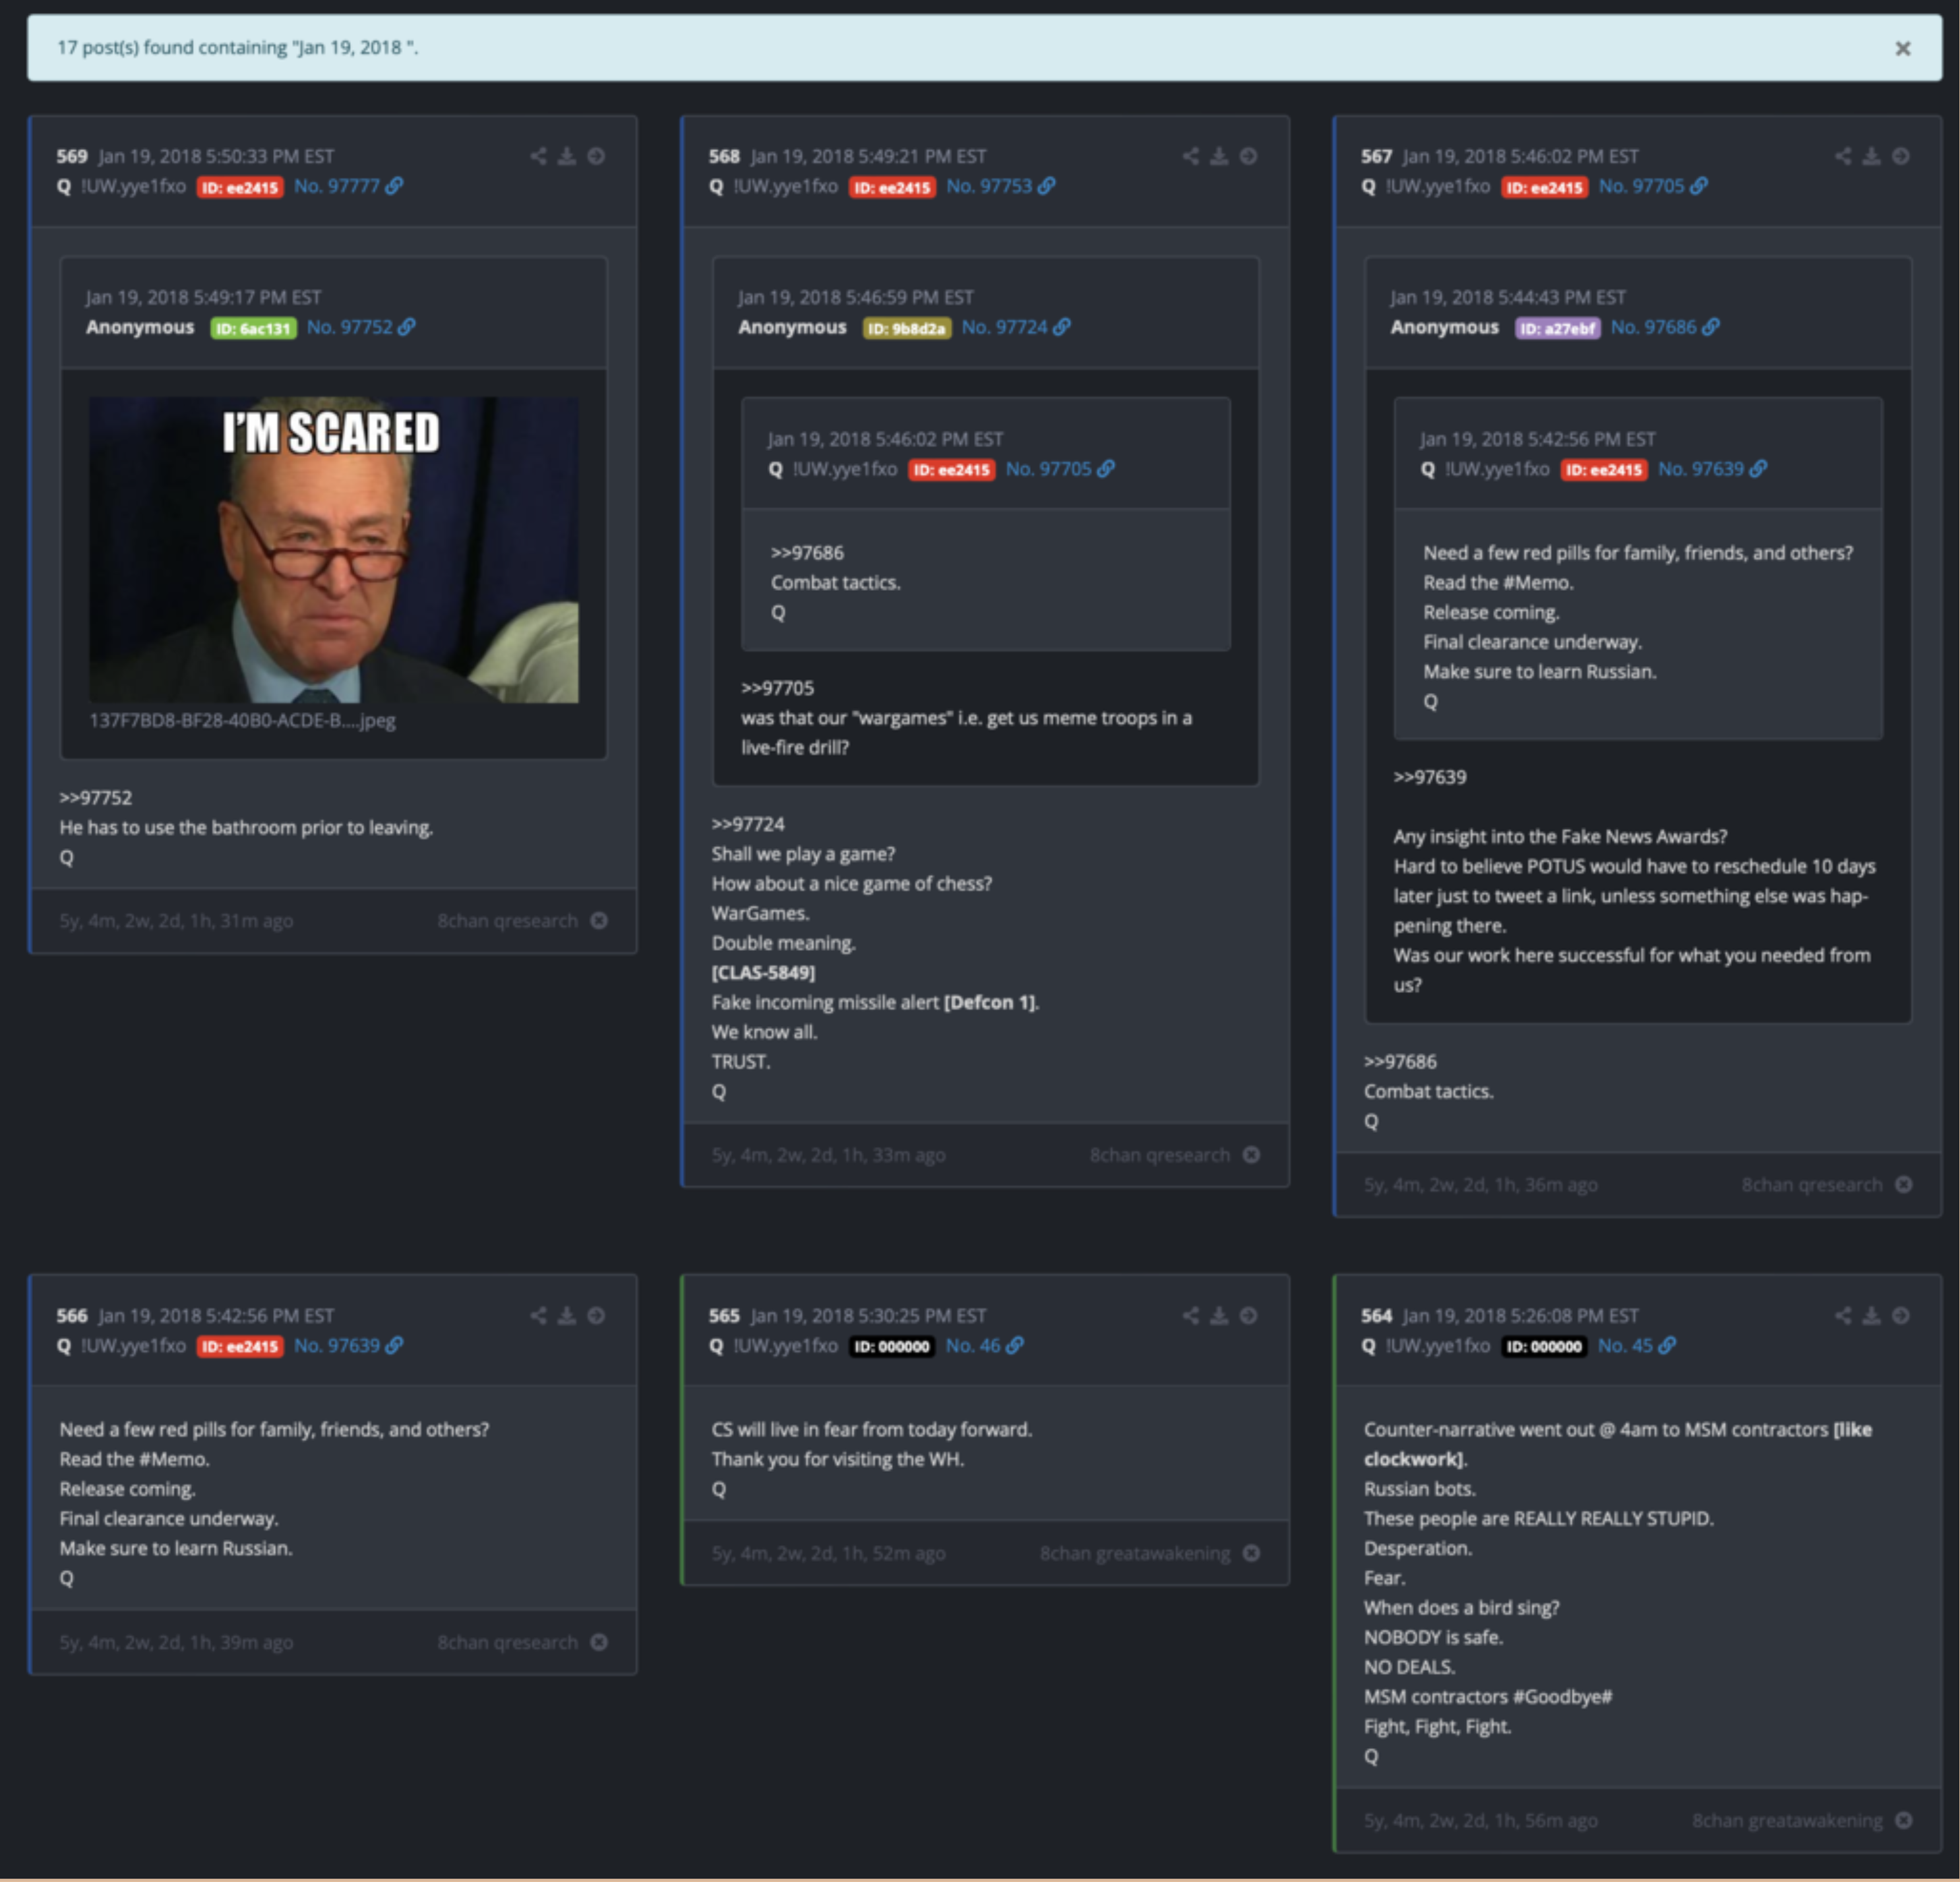Viewport: 1960px width, 1882px height.
Task: Click 8chan greatawakening source icon on post 564
Action: pos(1904,1820)
